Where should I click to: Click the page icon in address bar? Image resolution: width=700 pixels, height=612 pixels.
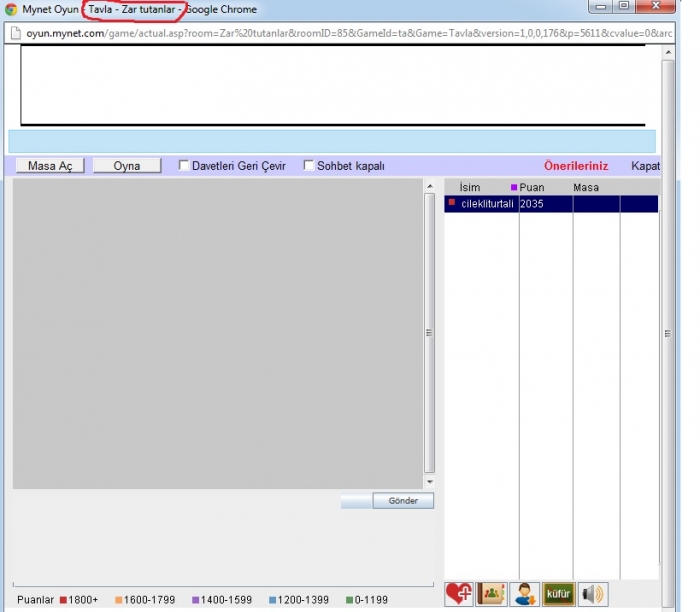point(16,33)
